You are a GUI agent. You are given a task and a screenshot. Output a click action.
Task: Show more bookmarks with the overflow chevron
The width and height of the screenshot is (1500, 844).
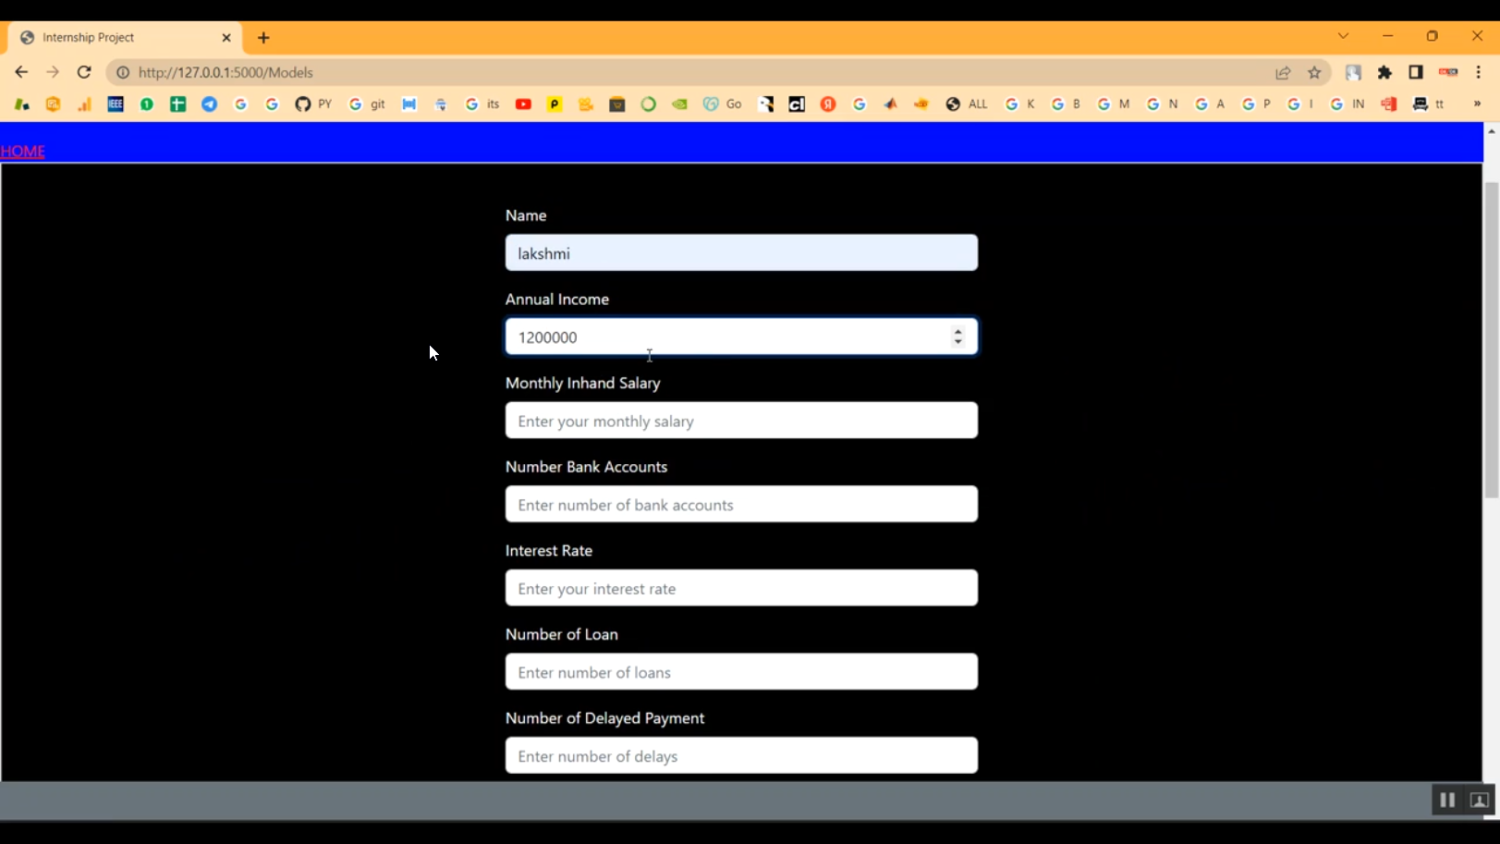point(1477,104)
